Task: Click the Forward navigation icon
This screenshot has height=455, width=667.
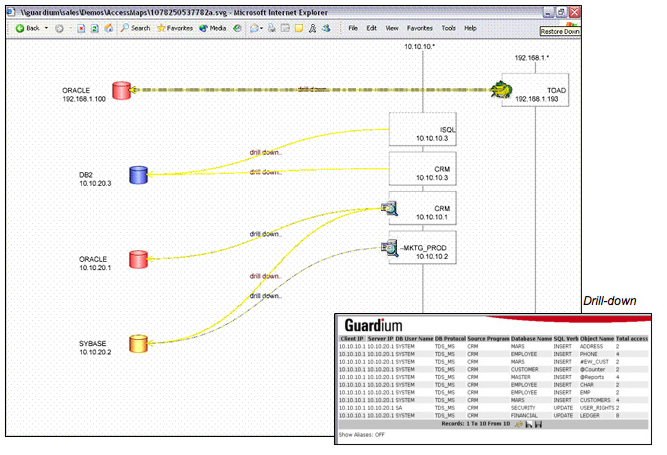Action: pos(59,28)
